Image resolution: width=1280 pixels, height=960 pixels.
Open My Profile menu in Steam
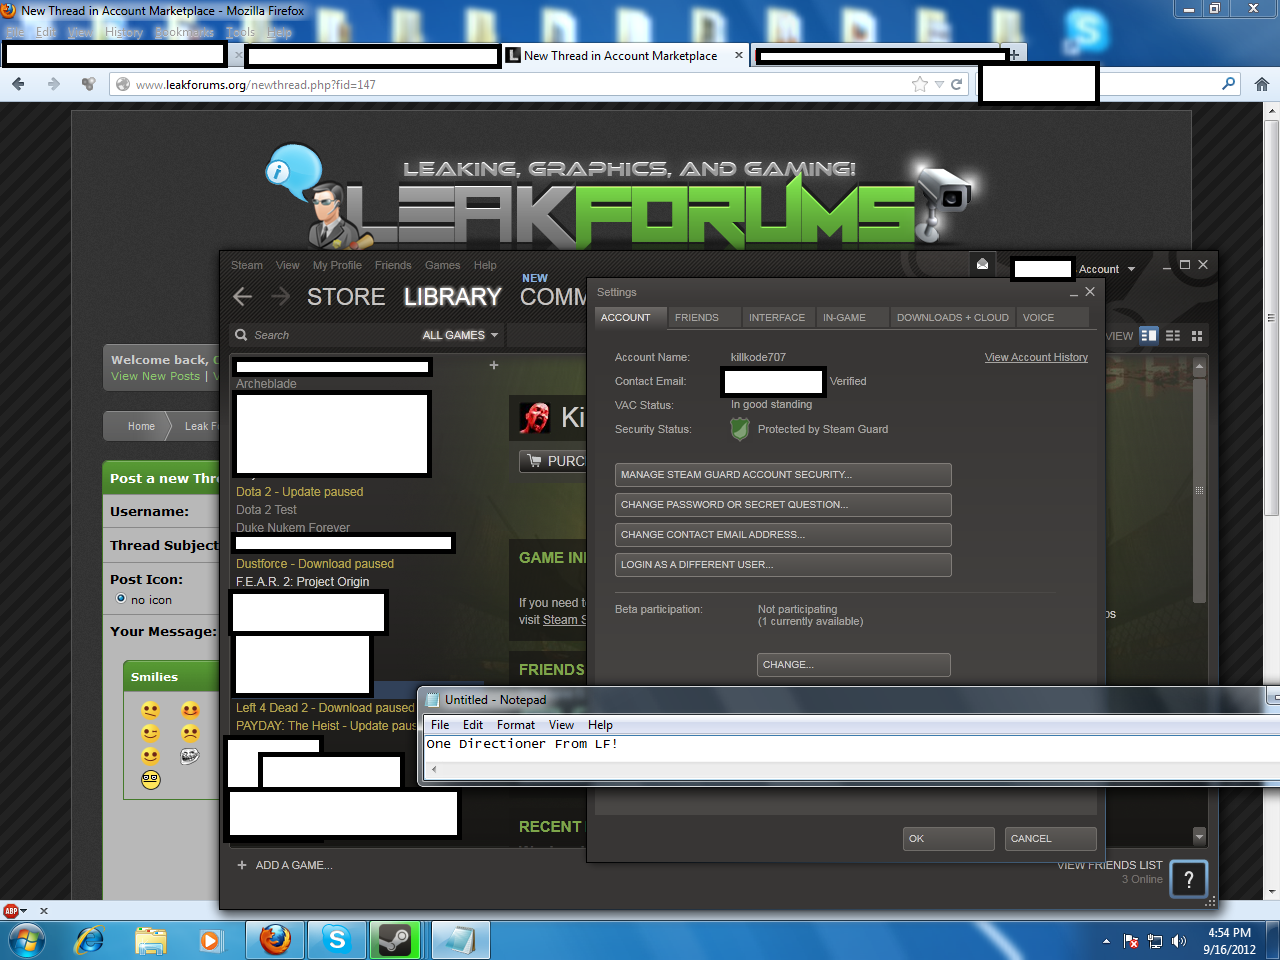click(337, 265)
